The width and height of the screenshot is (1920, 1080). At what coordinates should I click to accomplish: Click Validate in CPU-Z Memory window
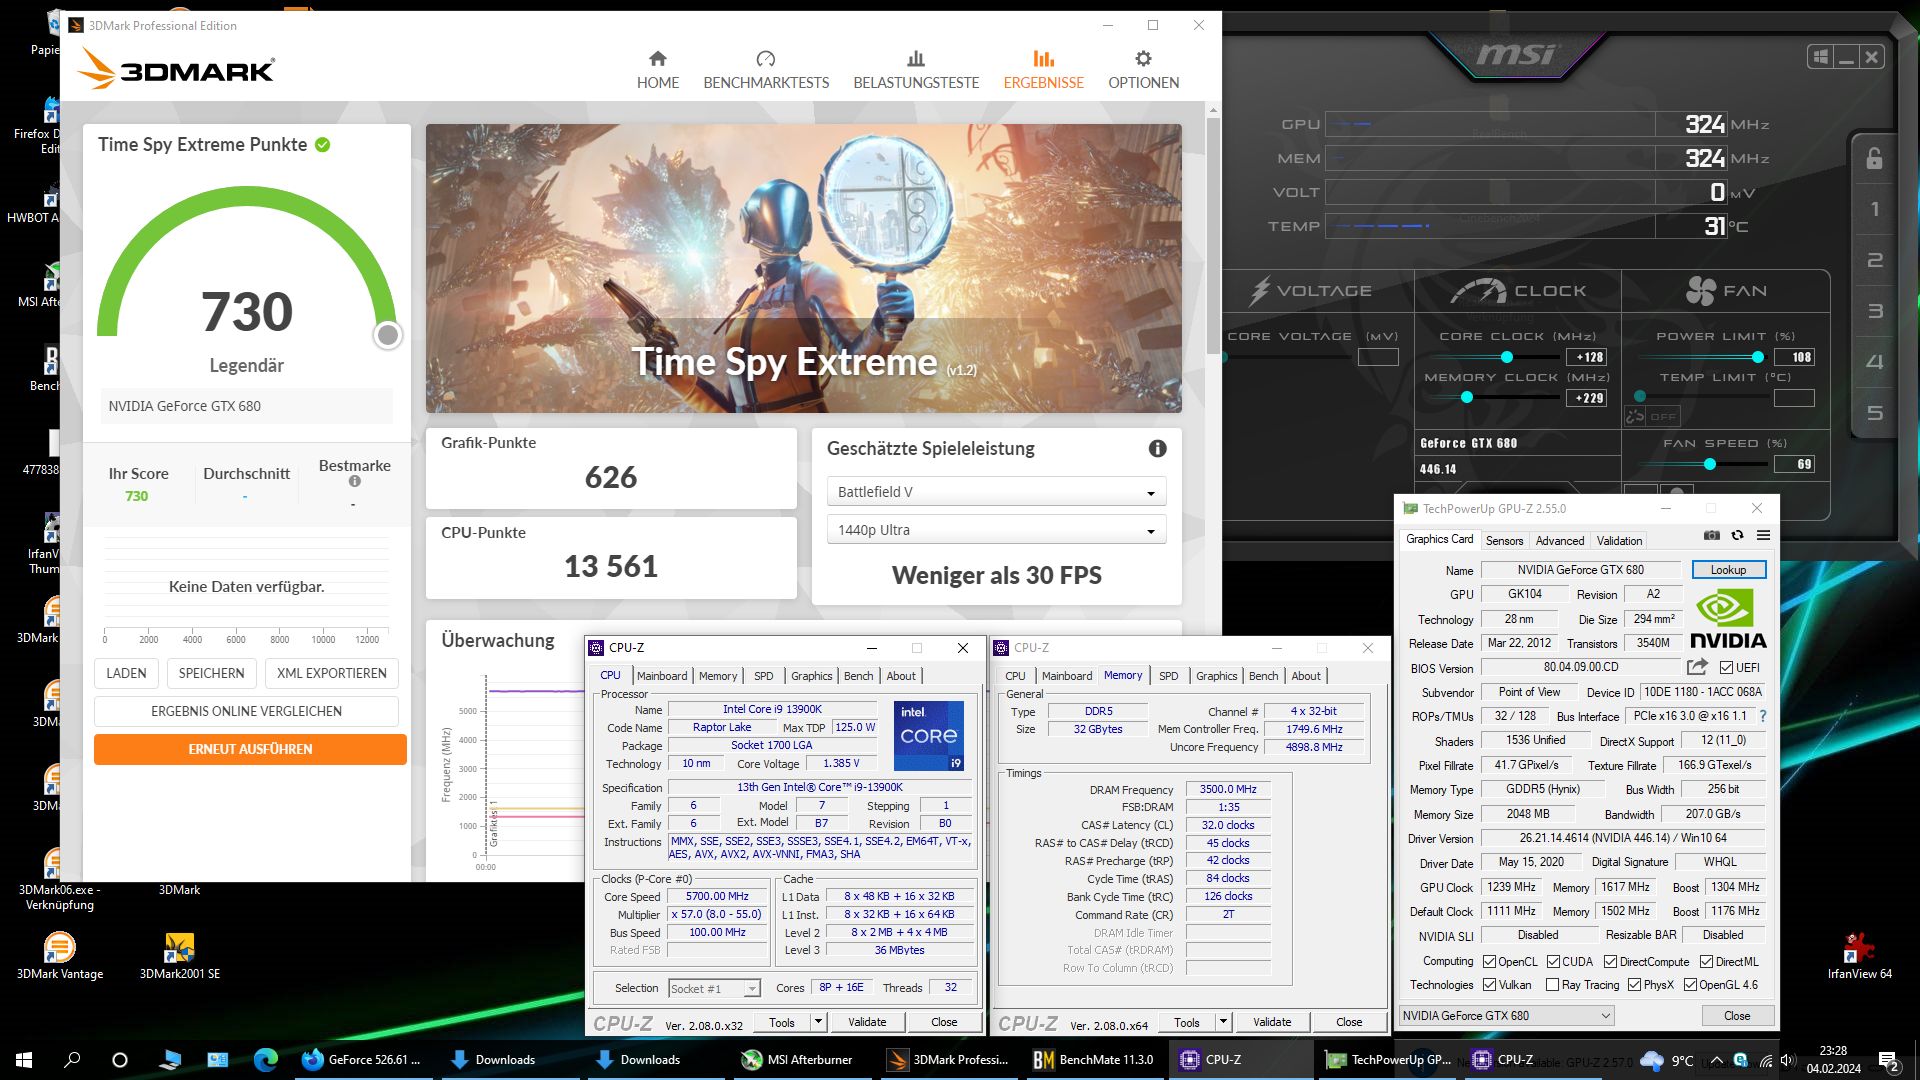1271,1022
